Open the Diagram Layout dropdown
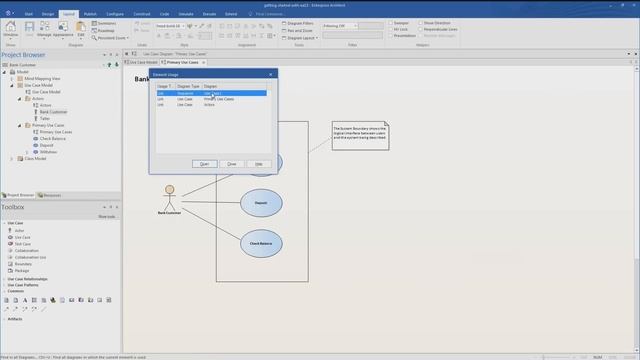The image size is (640, 360). (x=300, y=38)
